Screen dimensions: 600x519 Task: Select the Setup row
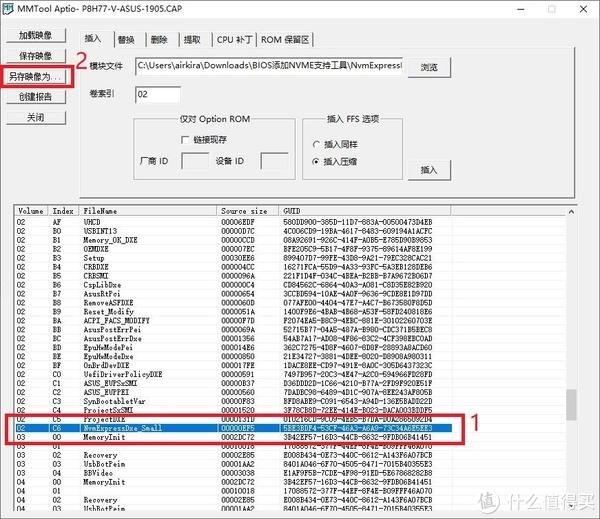(x=233, y=258)
